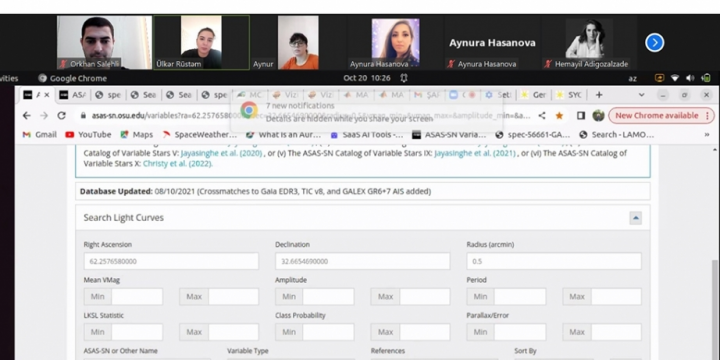This screenshot has width=720, height=360.
Task: Open the tab search dropdown arrow
Action: click(x=641, y=95)
